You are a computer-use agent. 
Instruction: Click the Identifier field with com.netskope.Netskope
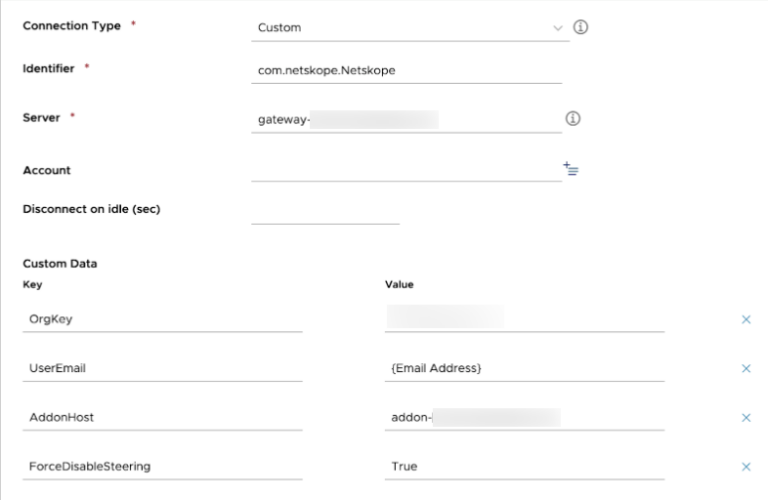[405, 70]
